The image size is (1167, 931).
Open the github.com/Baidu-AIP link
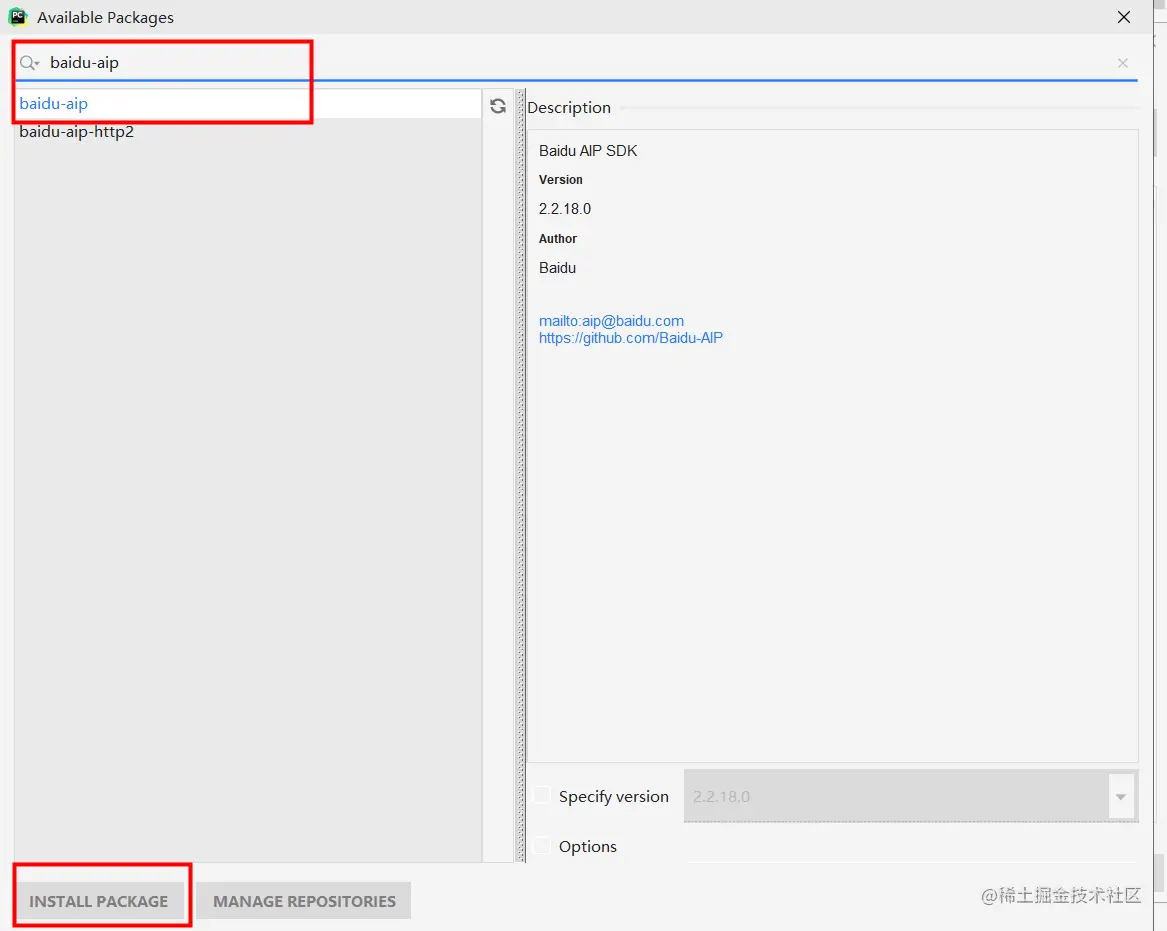(x=630, y=338)
